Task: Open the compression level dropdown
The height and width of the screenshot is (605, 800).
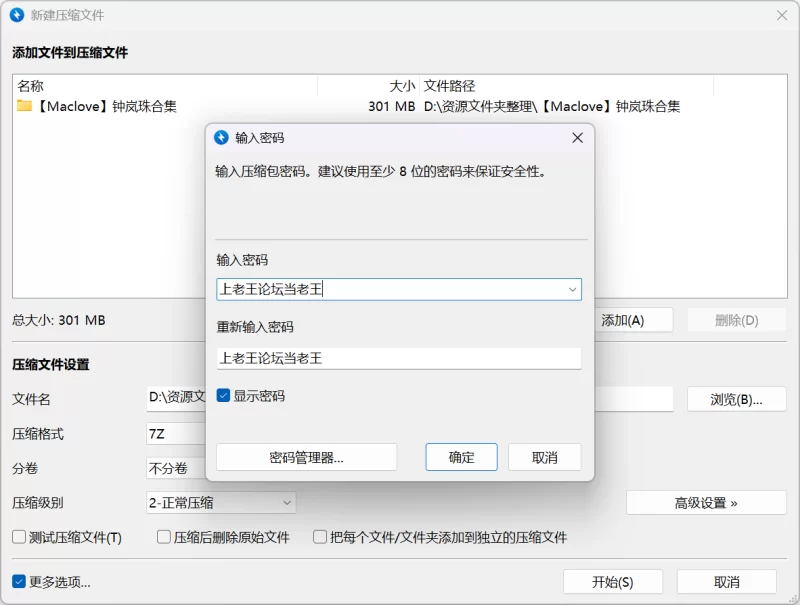Action: [220, 503]
